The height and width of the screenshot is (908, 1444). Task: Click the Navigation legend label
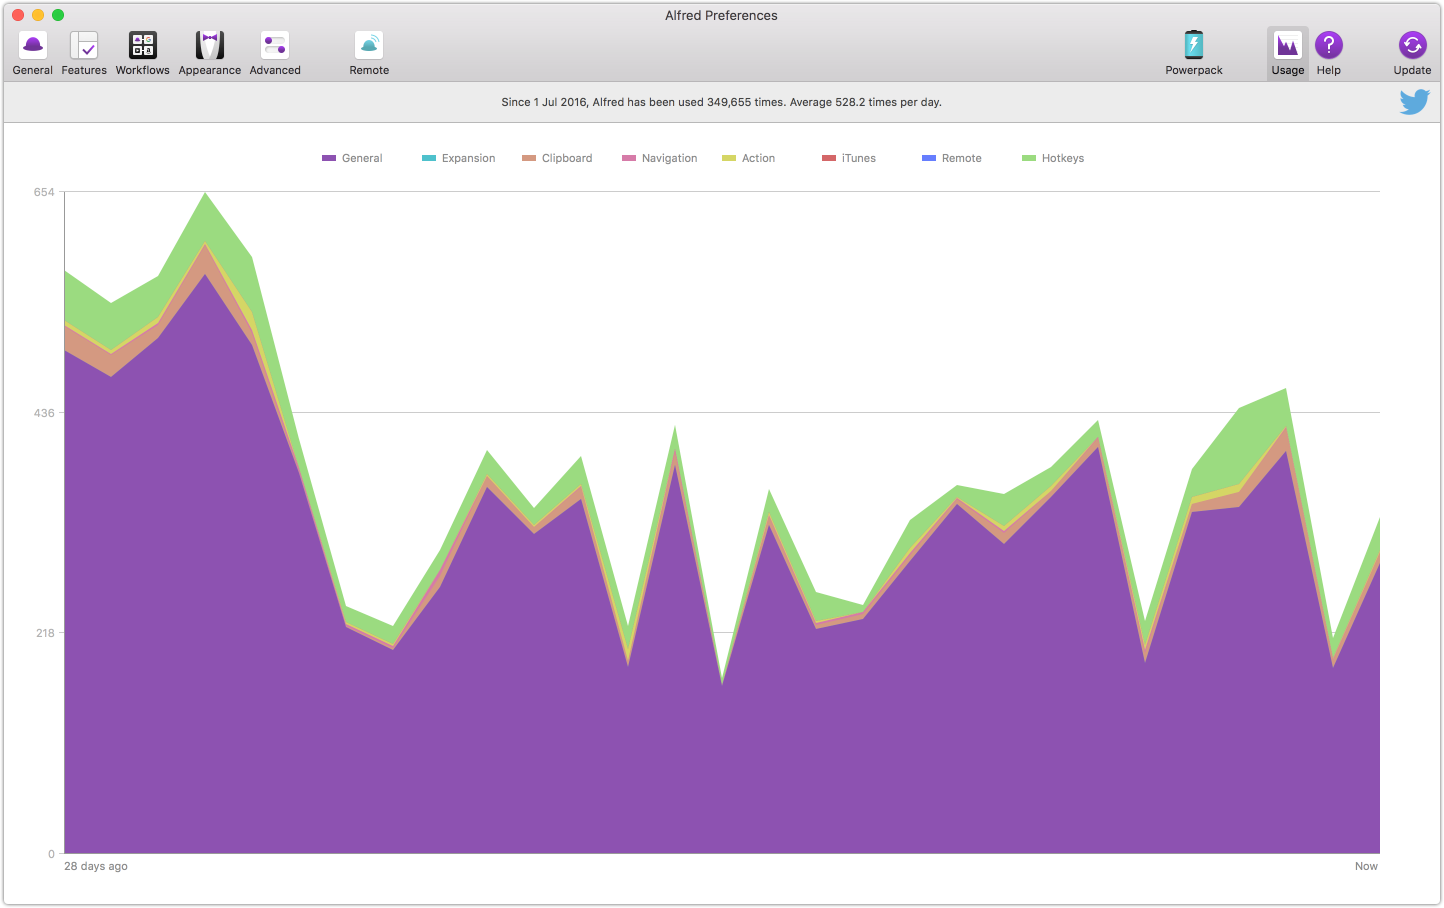[x=670, y=158]
